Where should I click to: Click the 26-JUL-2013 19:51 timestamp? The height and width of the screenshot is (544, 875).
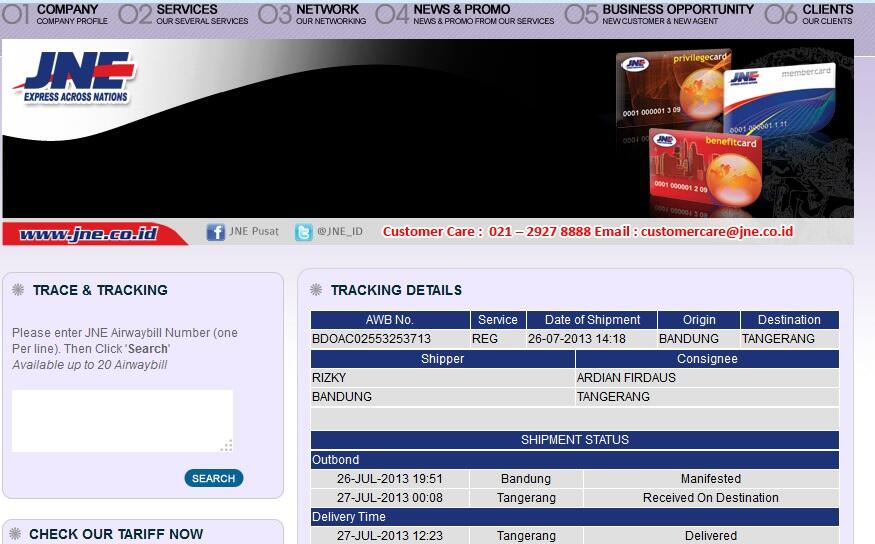390,479
